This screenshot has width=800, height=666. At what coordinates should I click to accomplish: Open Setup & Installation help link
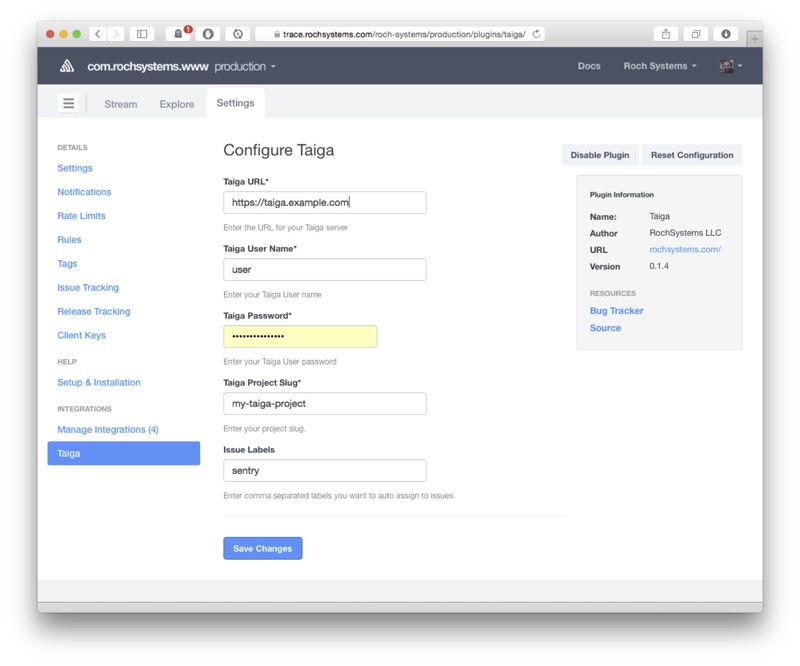click(98, 382)
